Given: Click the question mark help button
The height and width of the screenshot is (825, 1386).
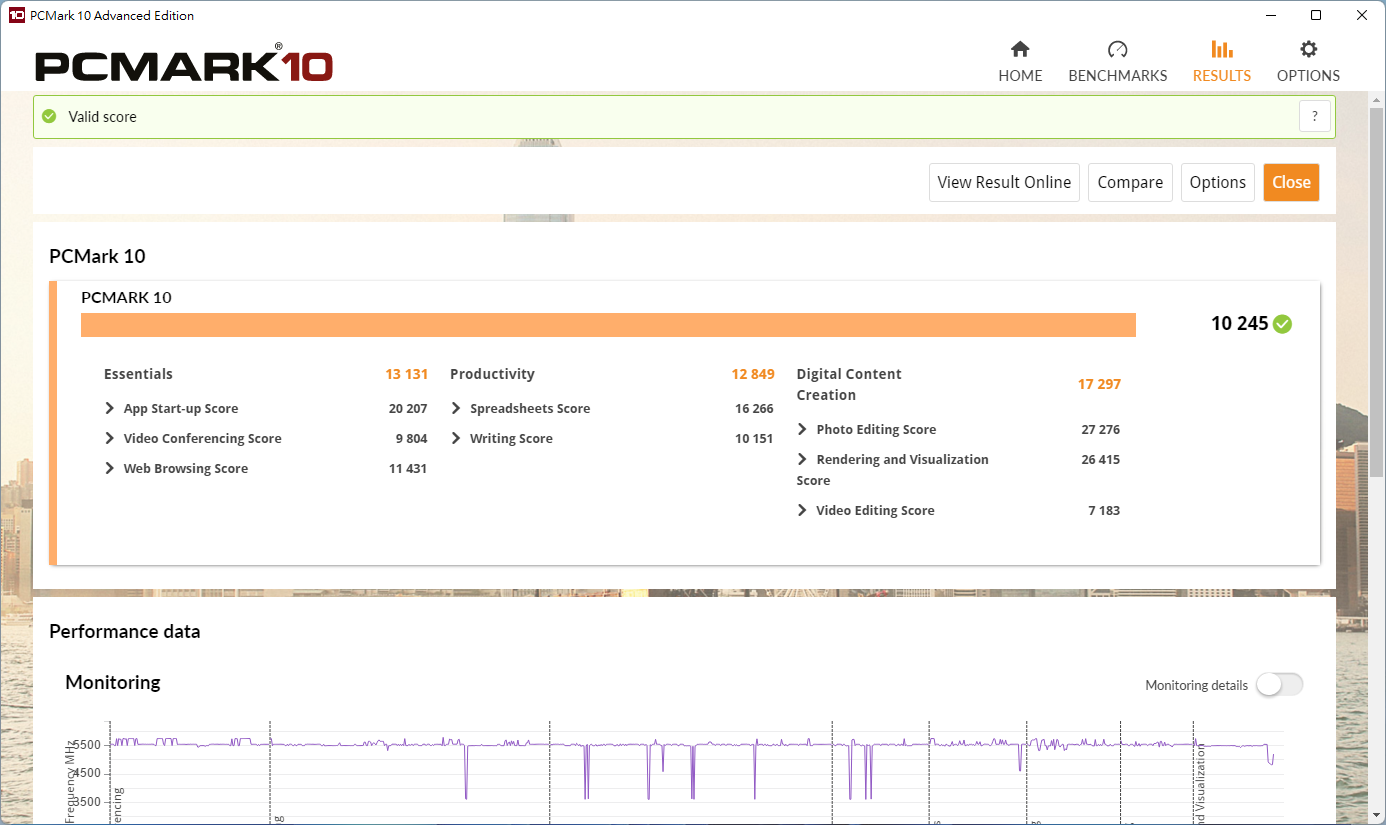Looking at the screenshot, I should 1314,117.
